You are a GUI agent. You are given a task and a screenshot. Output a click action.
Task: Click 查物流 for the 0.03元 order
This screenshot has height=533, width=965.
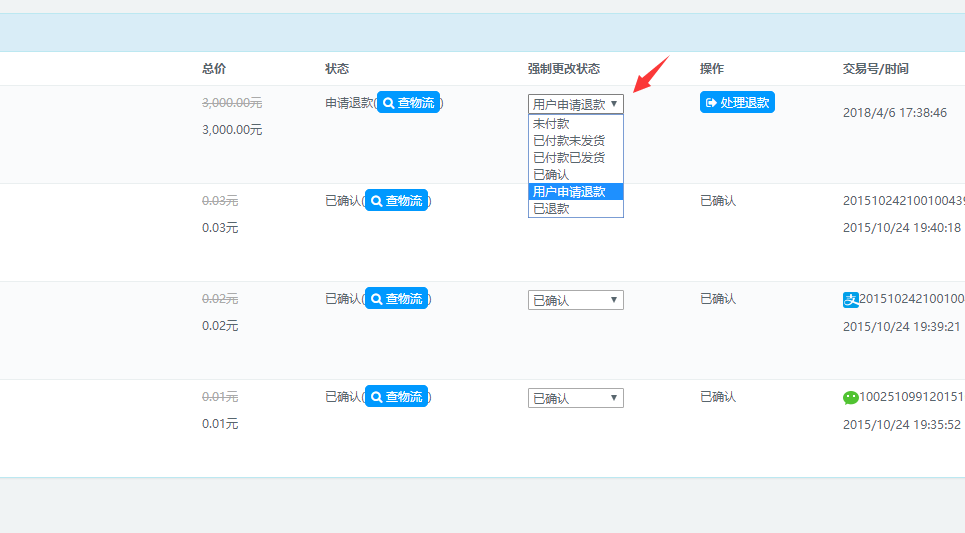click(x=396, y=201)
